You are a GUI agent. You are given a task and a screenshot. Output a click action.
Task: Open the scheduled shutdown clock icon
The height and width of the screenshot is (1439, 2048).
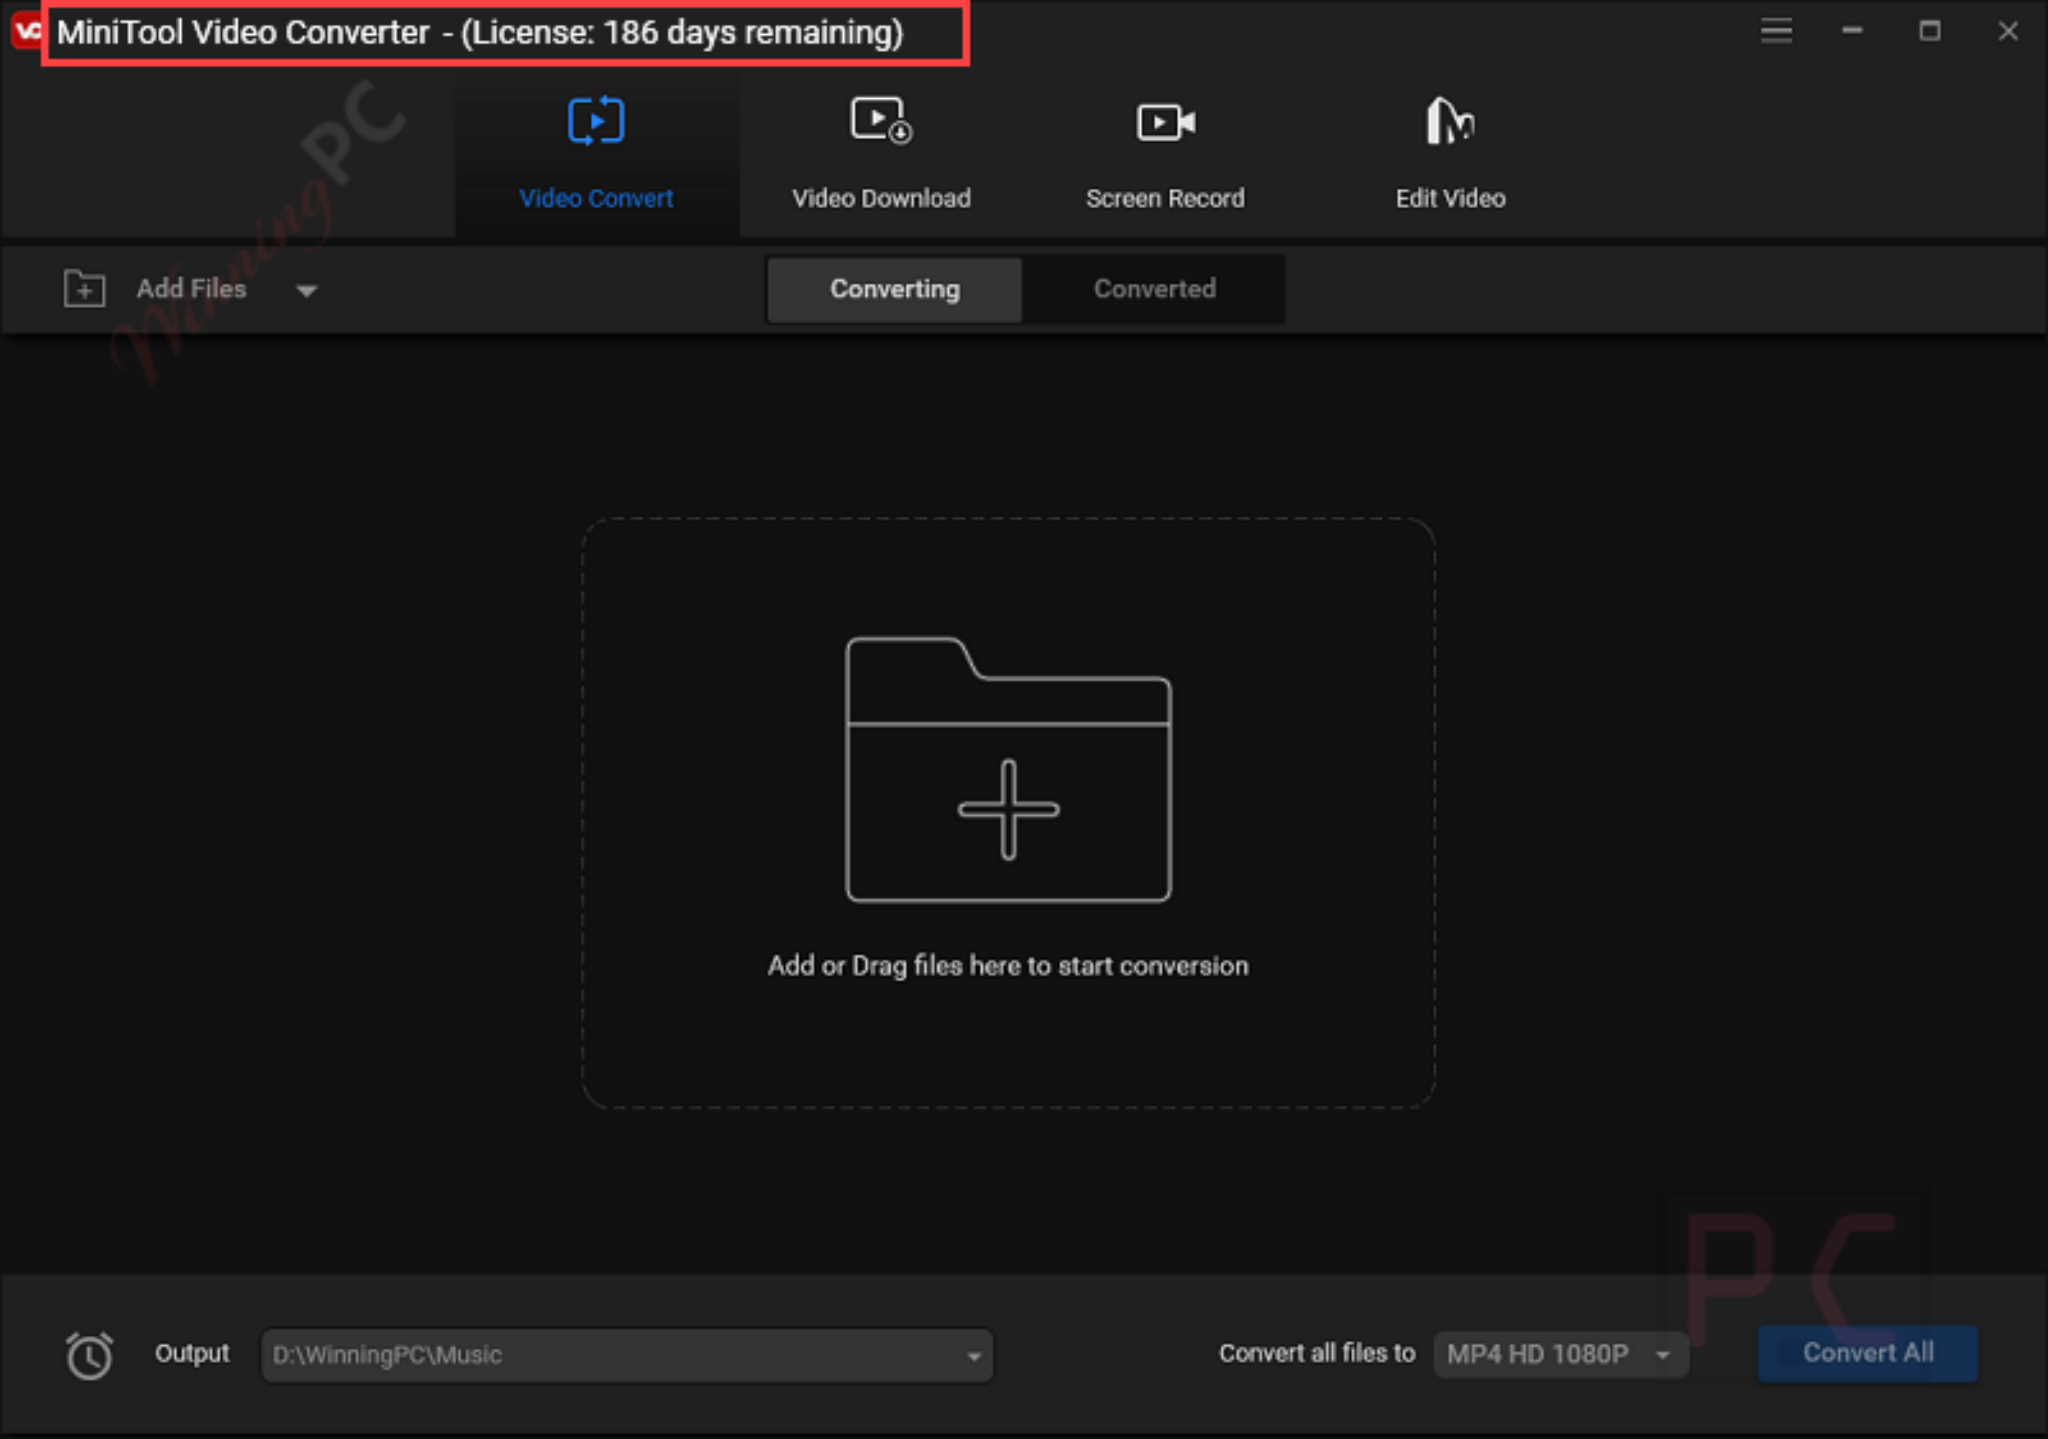tap(88, 1354)
